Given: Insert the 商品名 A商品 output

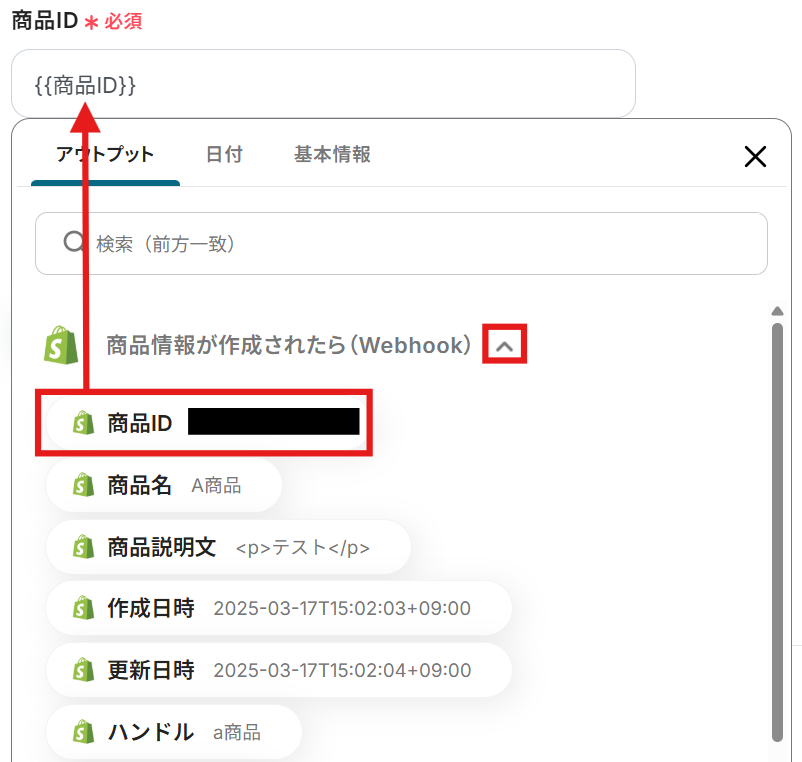Looking at the screenshot, I should tap(164, 485).
